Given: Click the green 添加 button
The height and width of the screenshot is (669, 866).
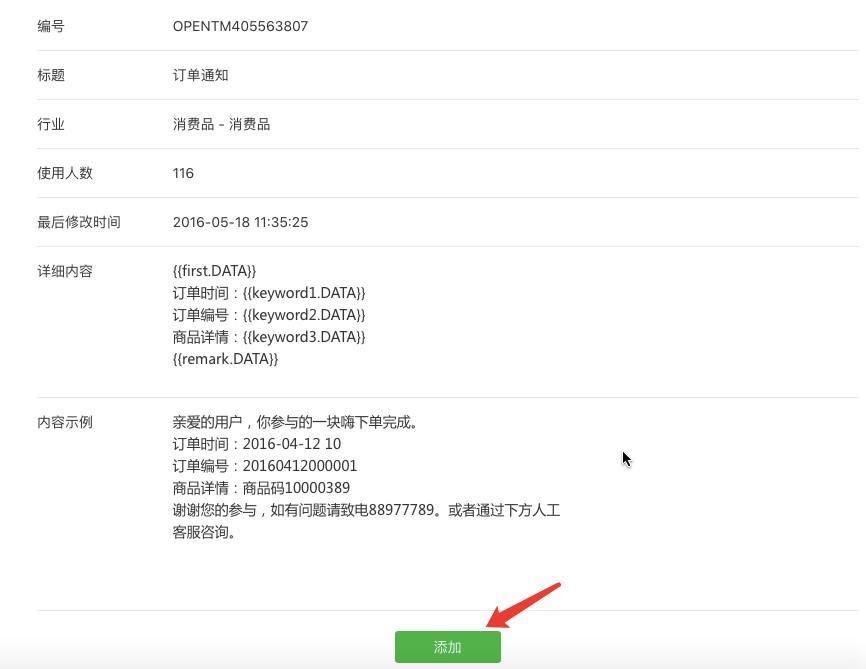Looking at the screenshot, I should pos(447,647).
